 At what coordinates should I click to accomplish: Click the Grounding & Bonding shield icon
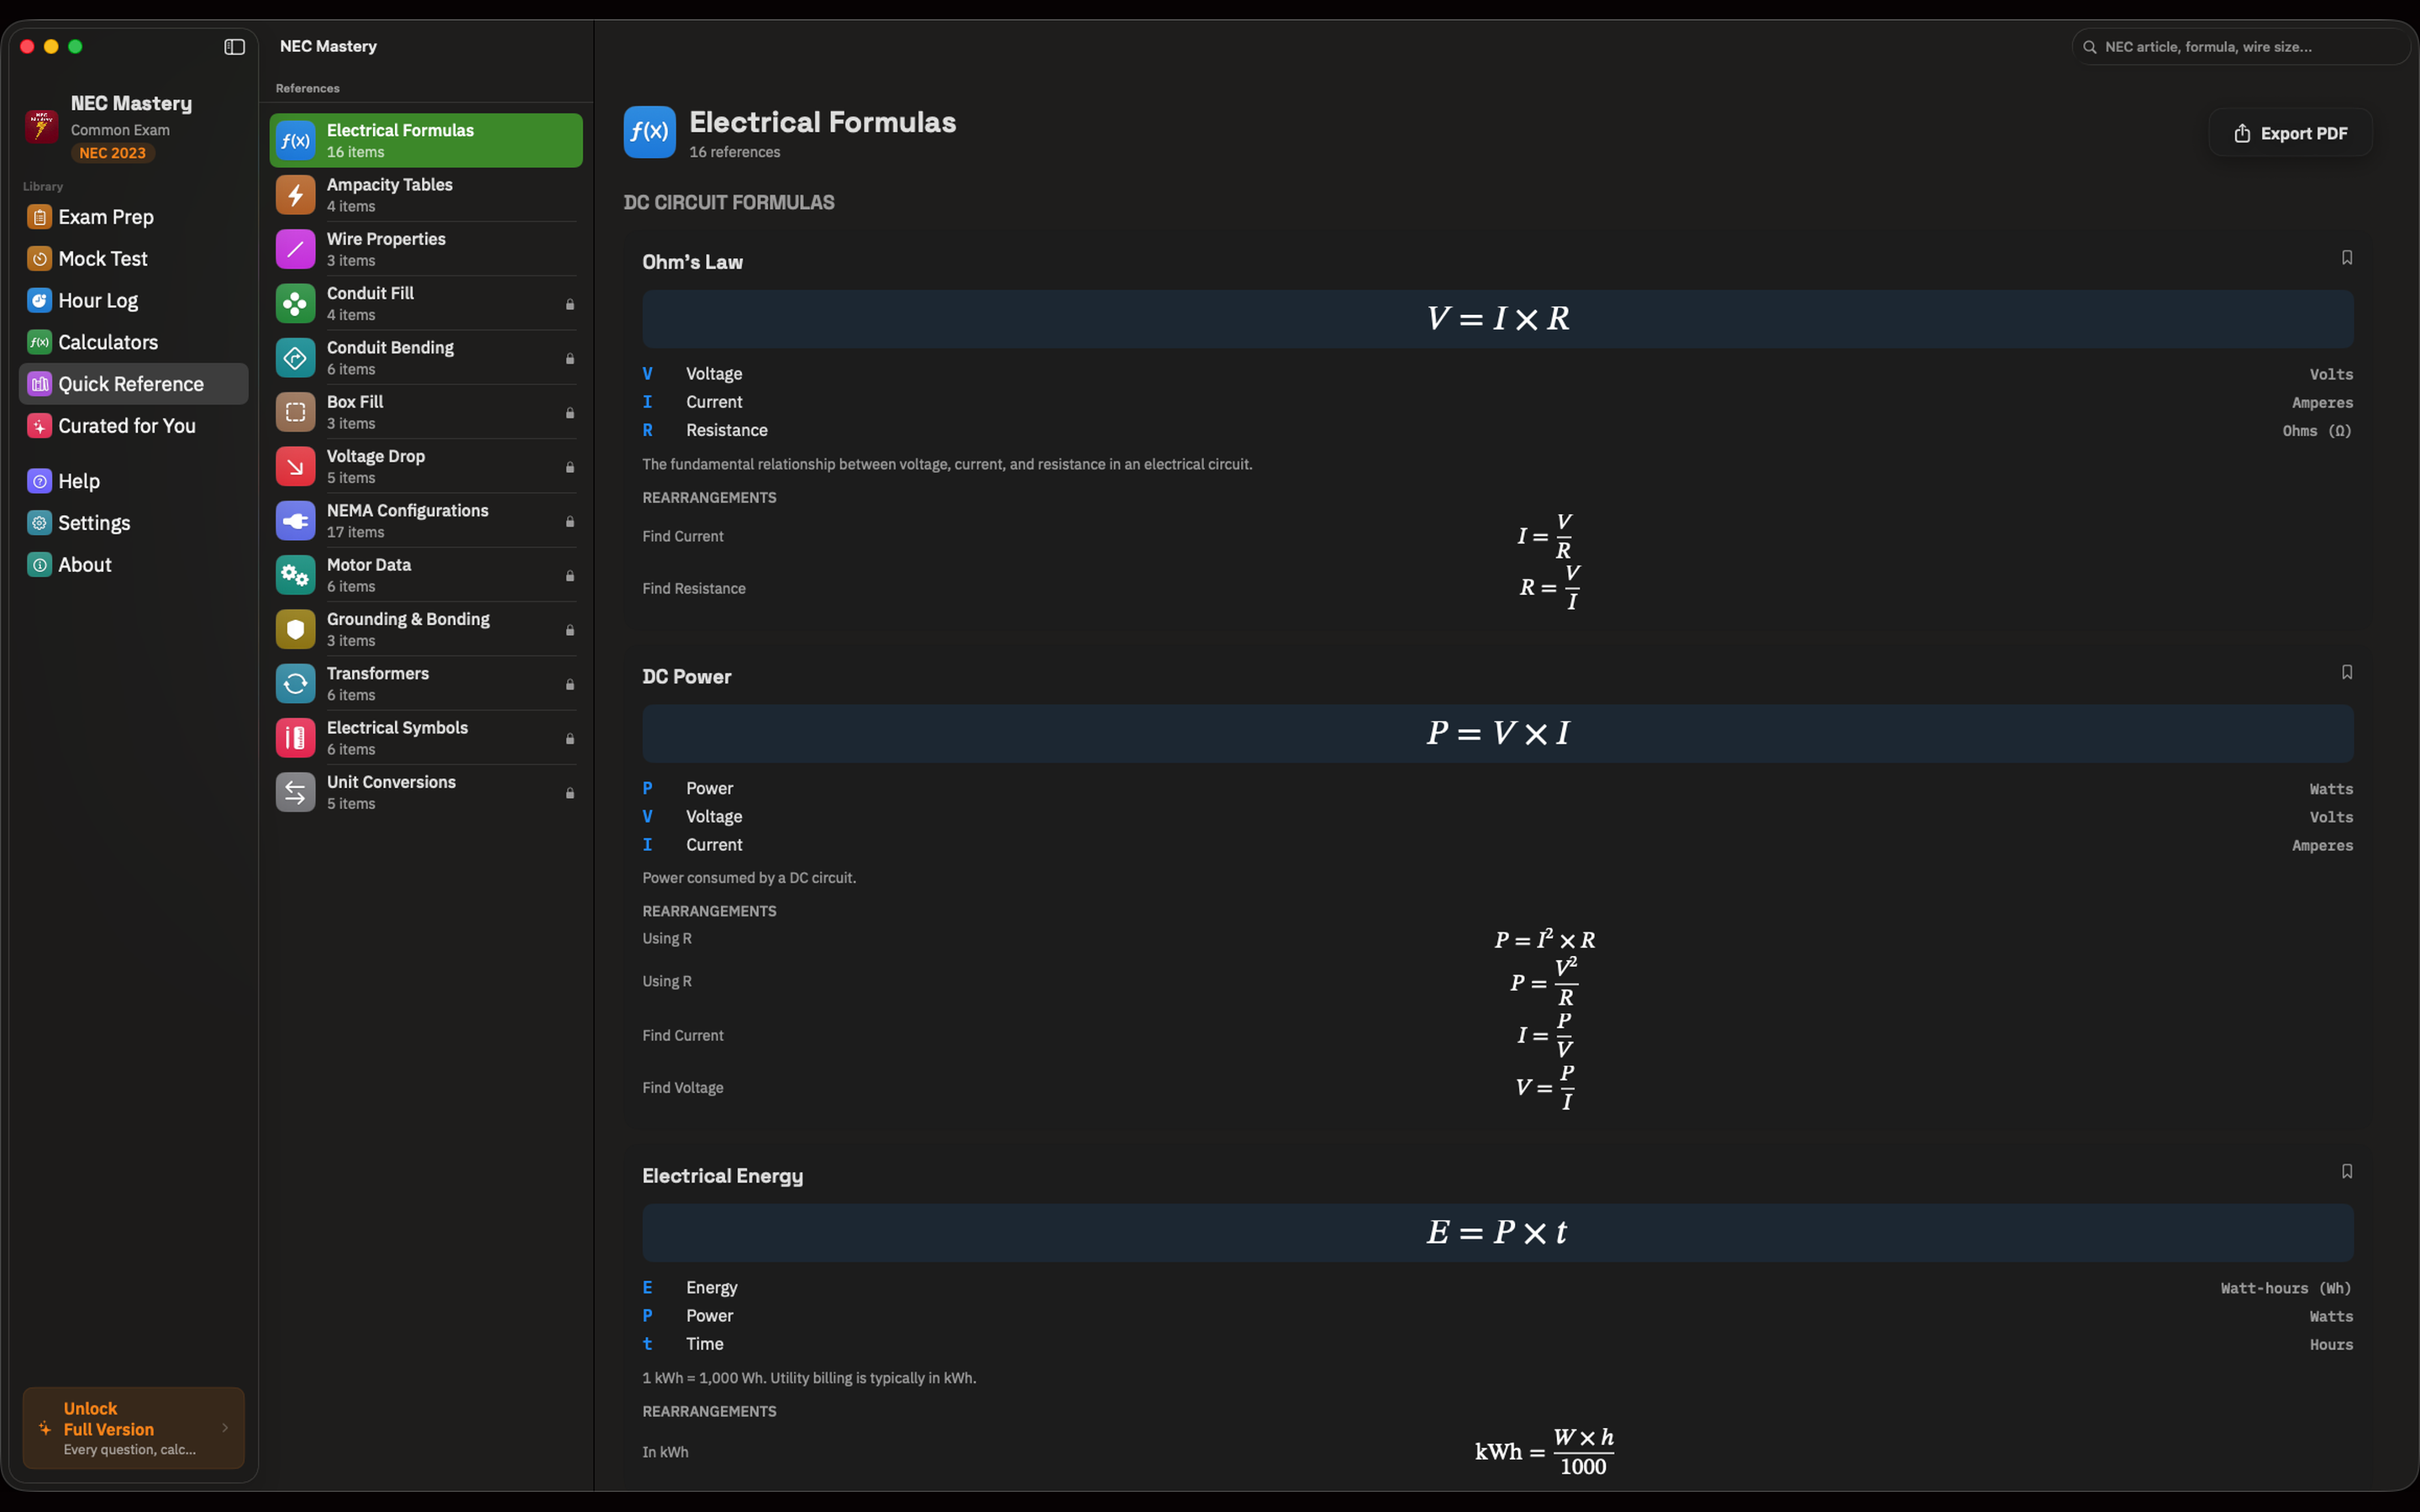295,629
